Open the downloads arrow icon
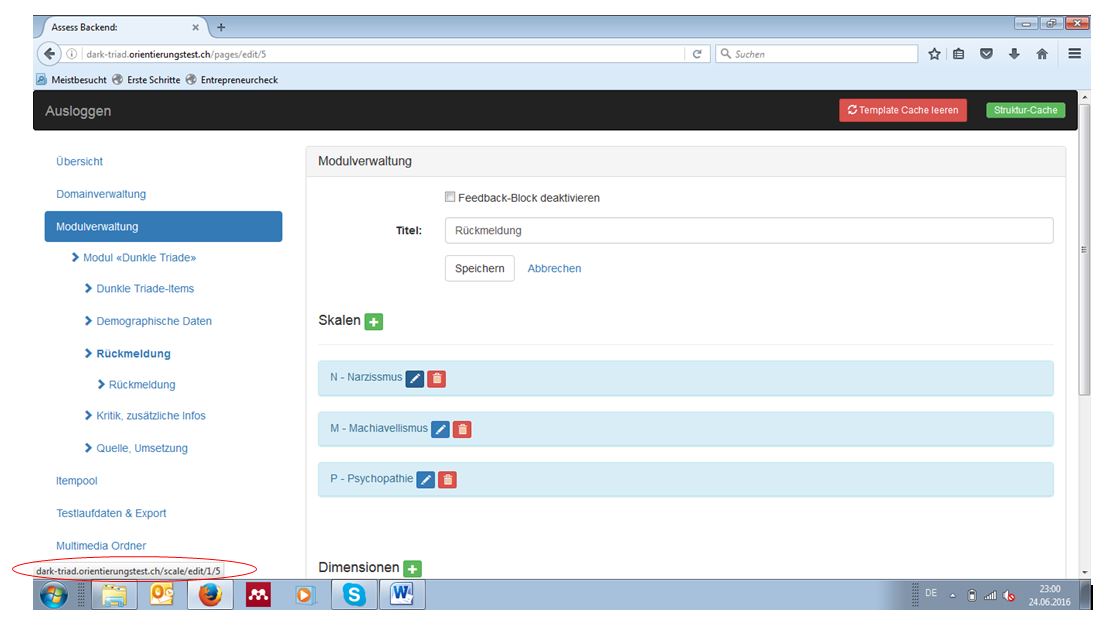The height and width of the screenshot is (631, 1116). [1014, 54]
